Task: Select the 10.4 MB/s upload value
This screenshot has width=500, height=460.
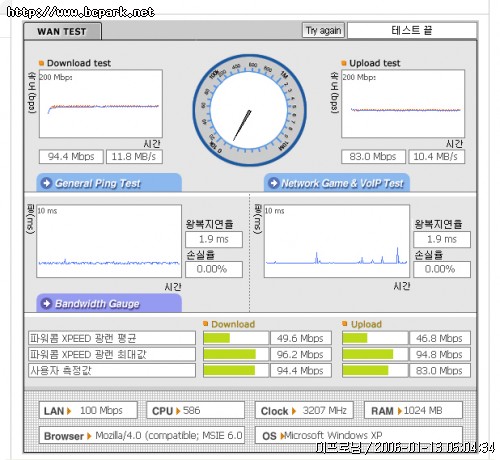Action: 437,157
